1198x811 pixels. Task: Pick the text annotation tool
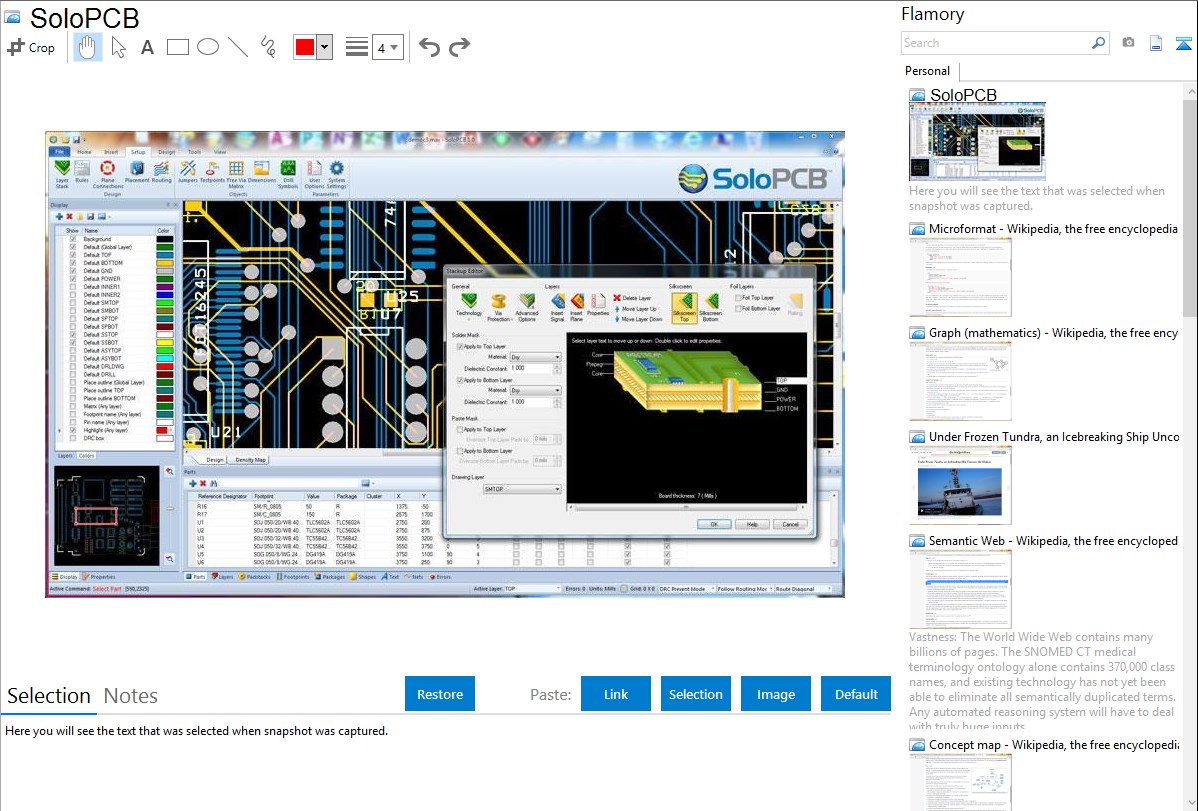coord(147,47)
